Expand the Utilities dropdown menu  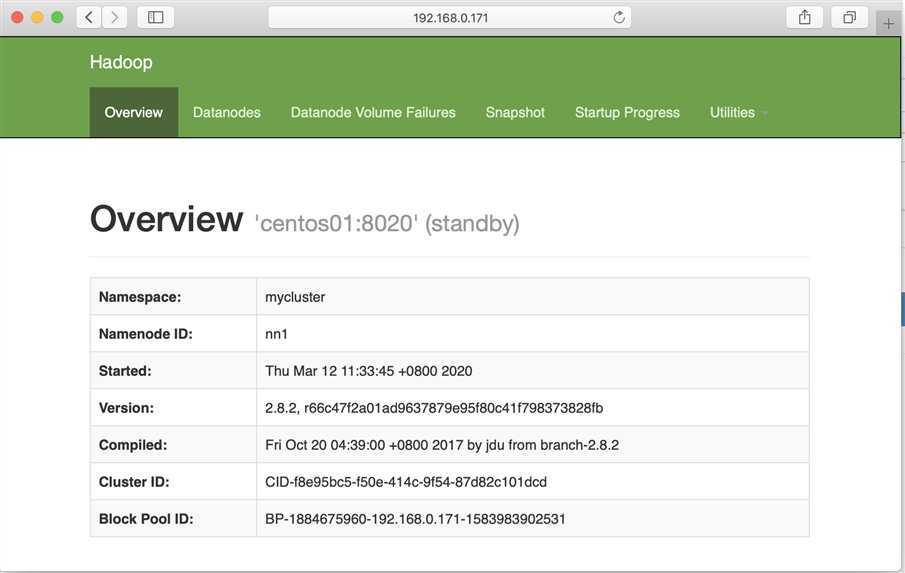(738, 113)
